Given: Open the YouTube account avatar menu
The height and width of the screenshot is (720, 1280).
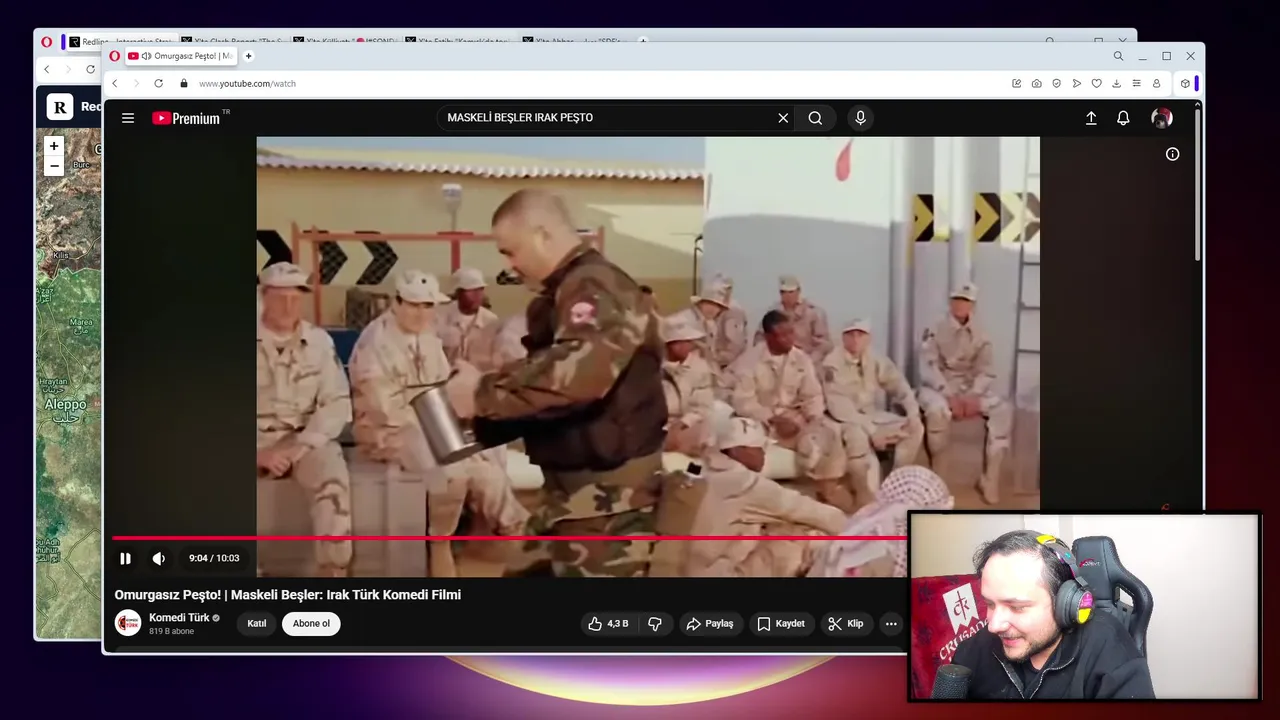Looking at the screenshot, I should [x=1161, y=118].
